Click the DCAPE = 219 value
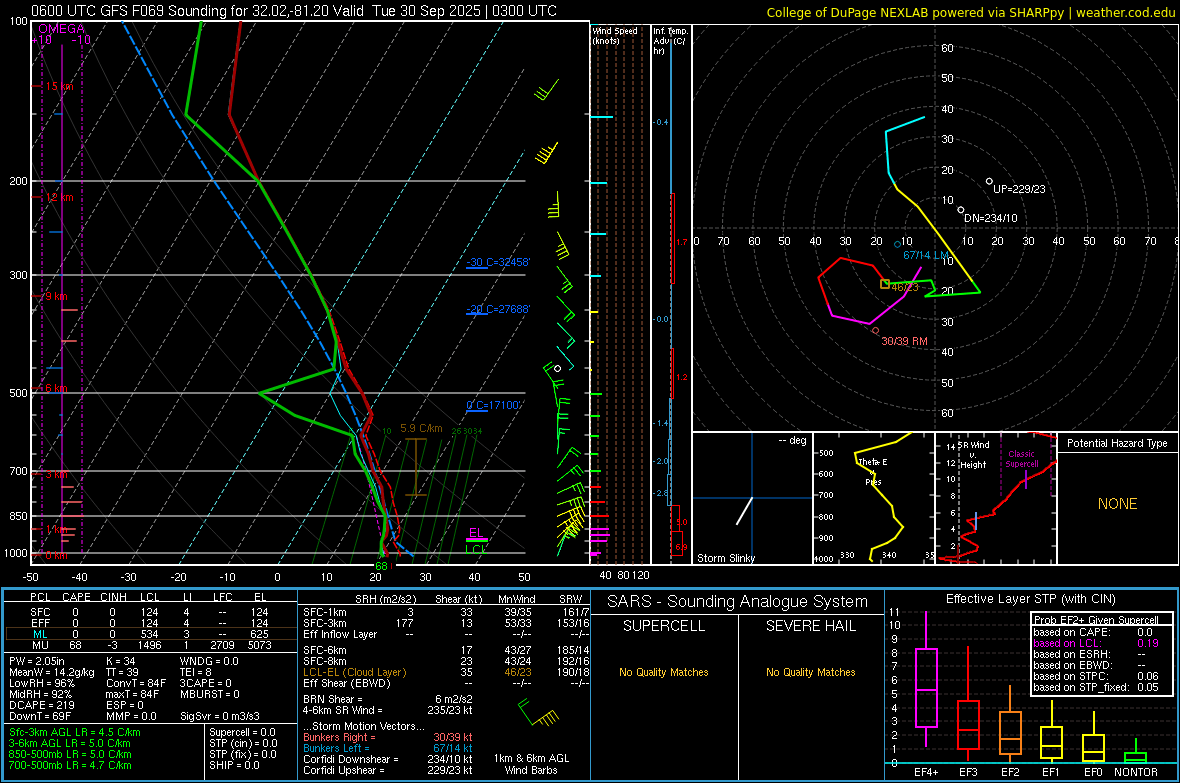1180x783 pixels. click(41, 705)
